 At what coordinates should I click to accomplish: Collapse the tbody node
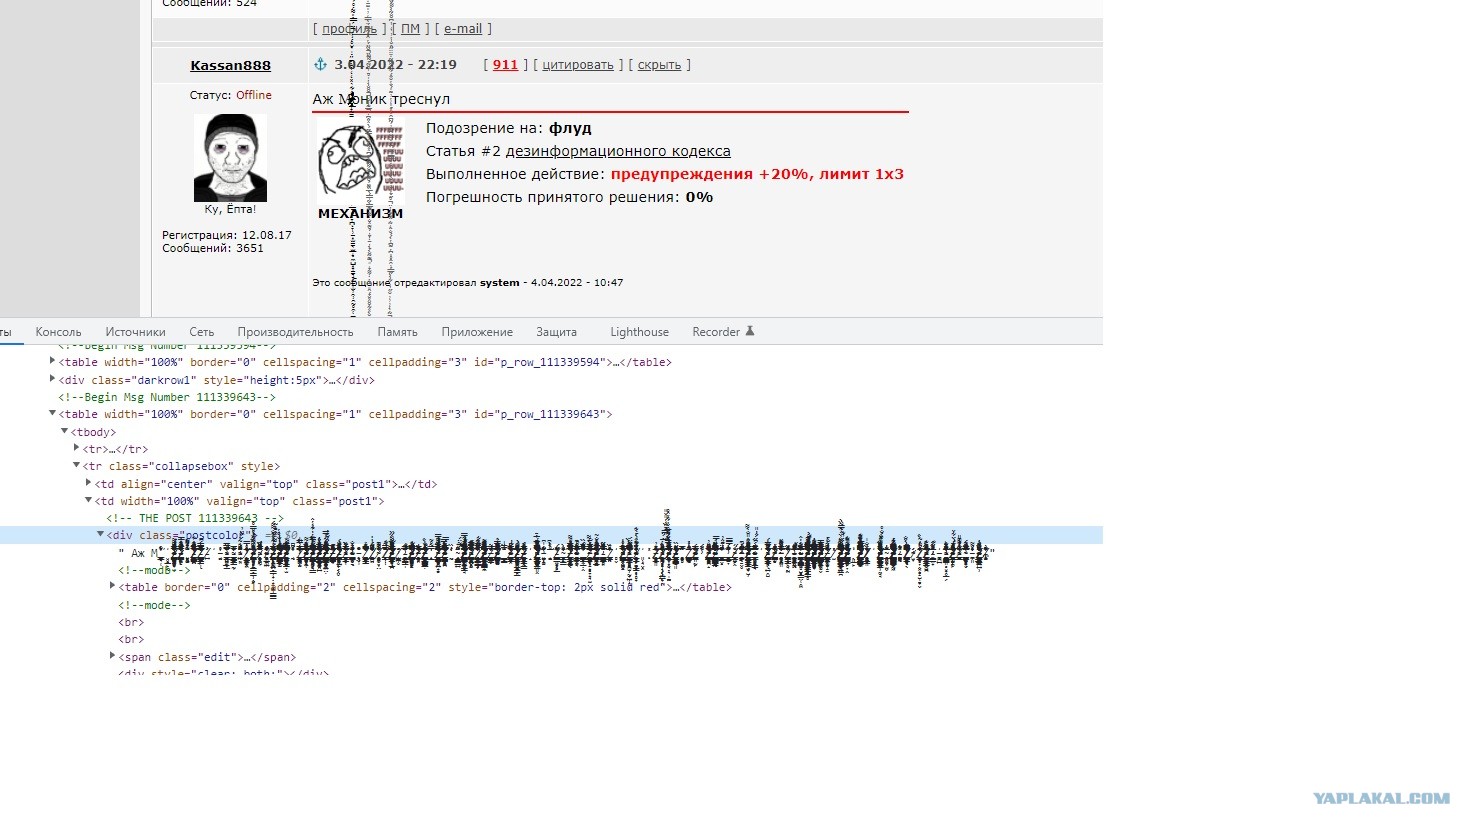(x=64, y=431)
